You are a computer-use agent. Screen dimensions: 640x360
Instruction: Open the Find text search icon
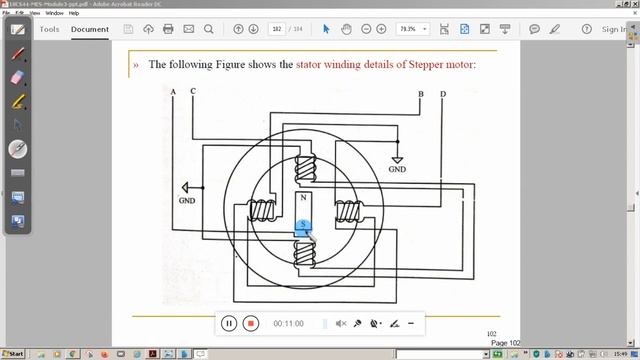point(209,29)
